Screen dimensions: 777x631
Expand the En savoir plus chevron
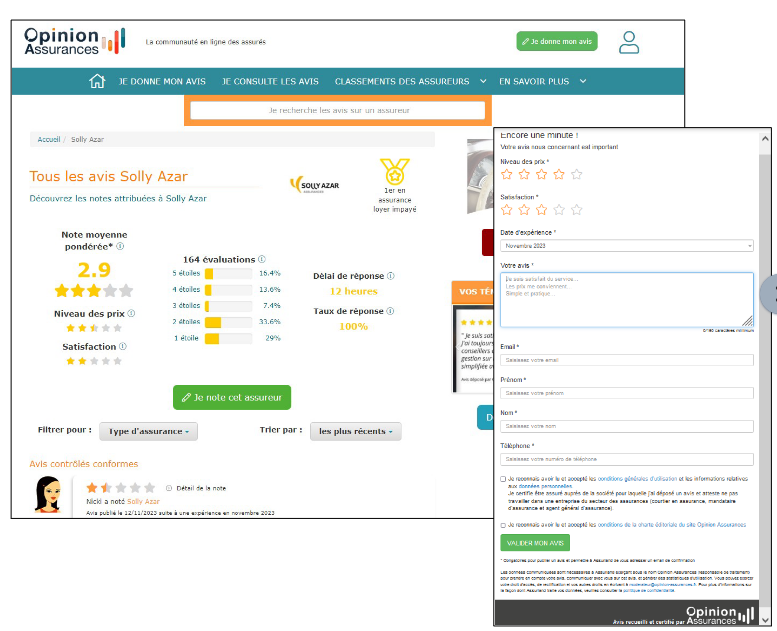tap(583, 81)
